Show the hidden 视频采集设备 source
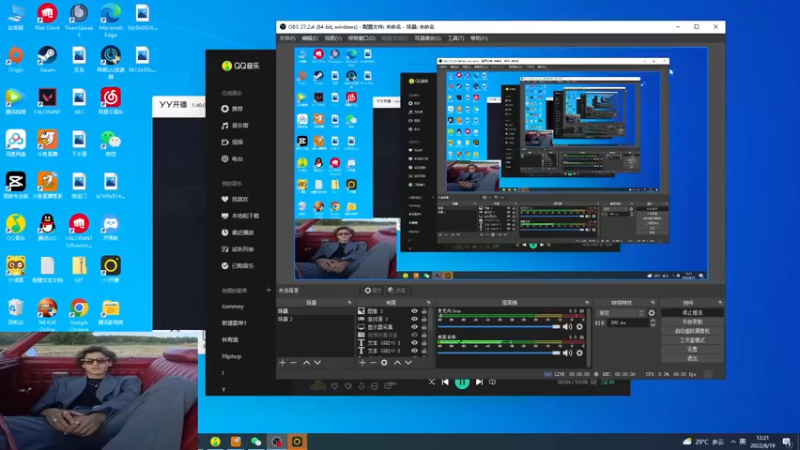 click(414, 335)
